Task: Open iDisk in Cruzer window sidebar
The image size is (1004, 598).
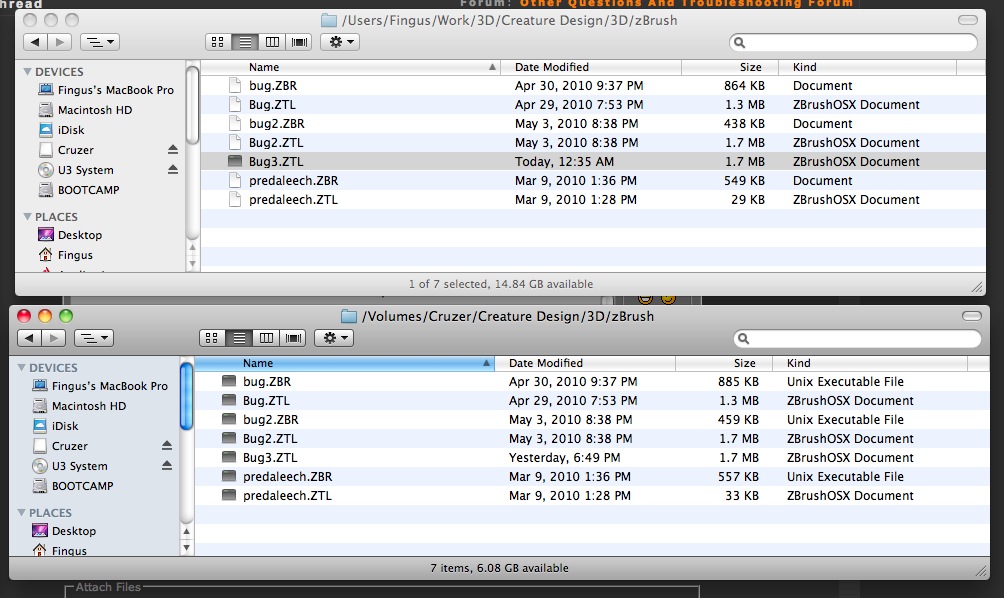Action: tap(56, 426)
